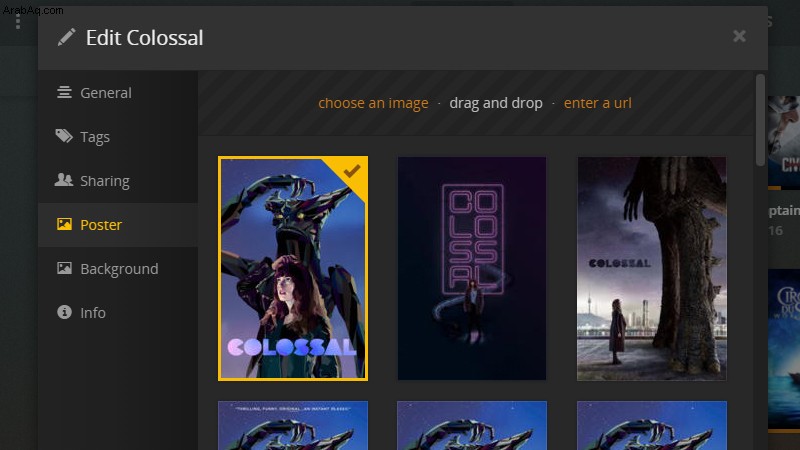
Task: Show the Info tab
Action: 118,313
